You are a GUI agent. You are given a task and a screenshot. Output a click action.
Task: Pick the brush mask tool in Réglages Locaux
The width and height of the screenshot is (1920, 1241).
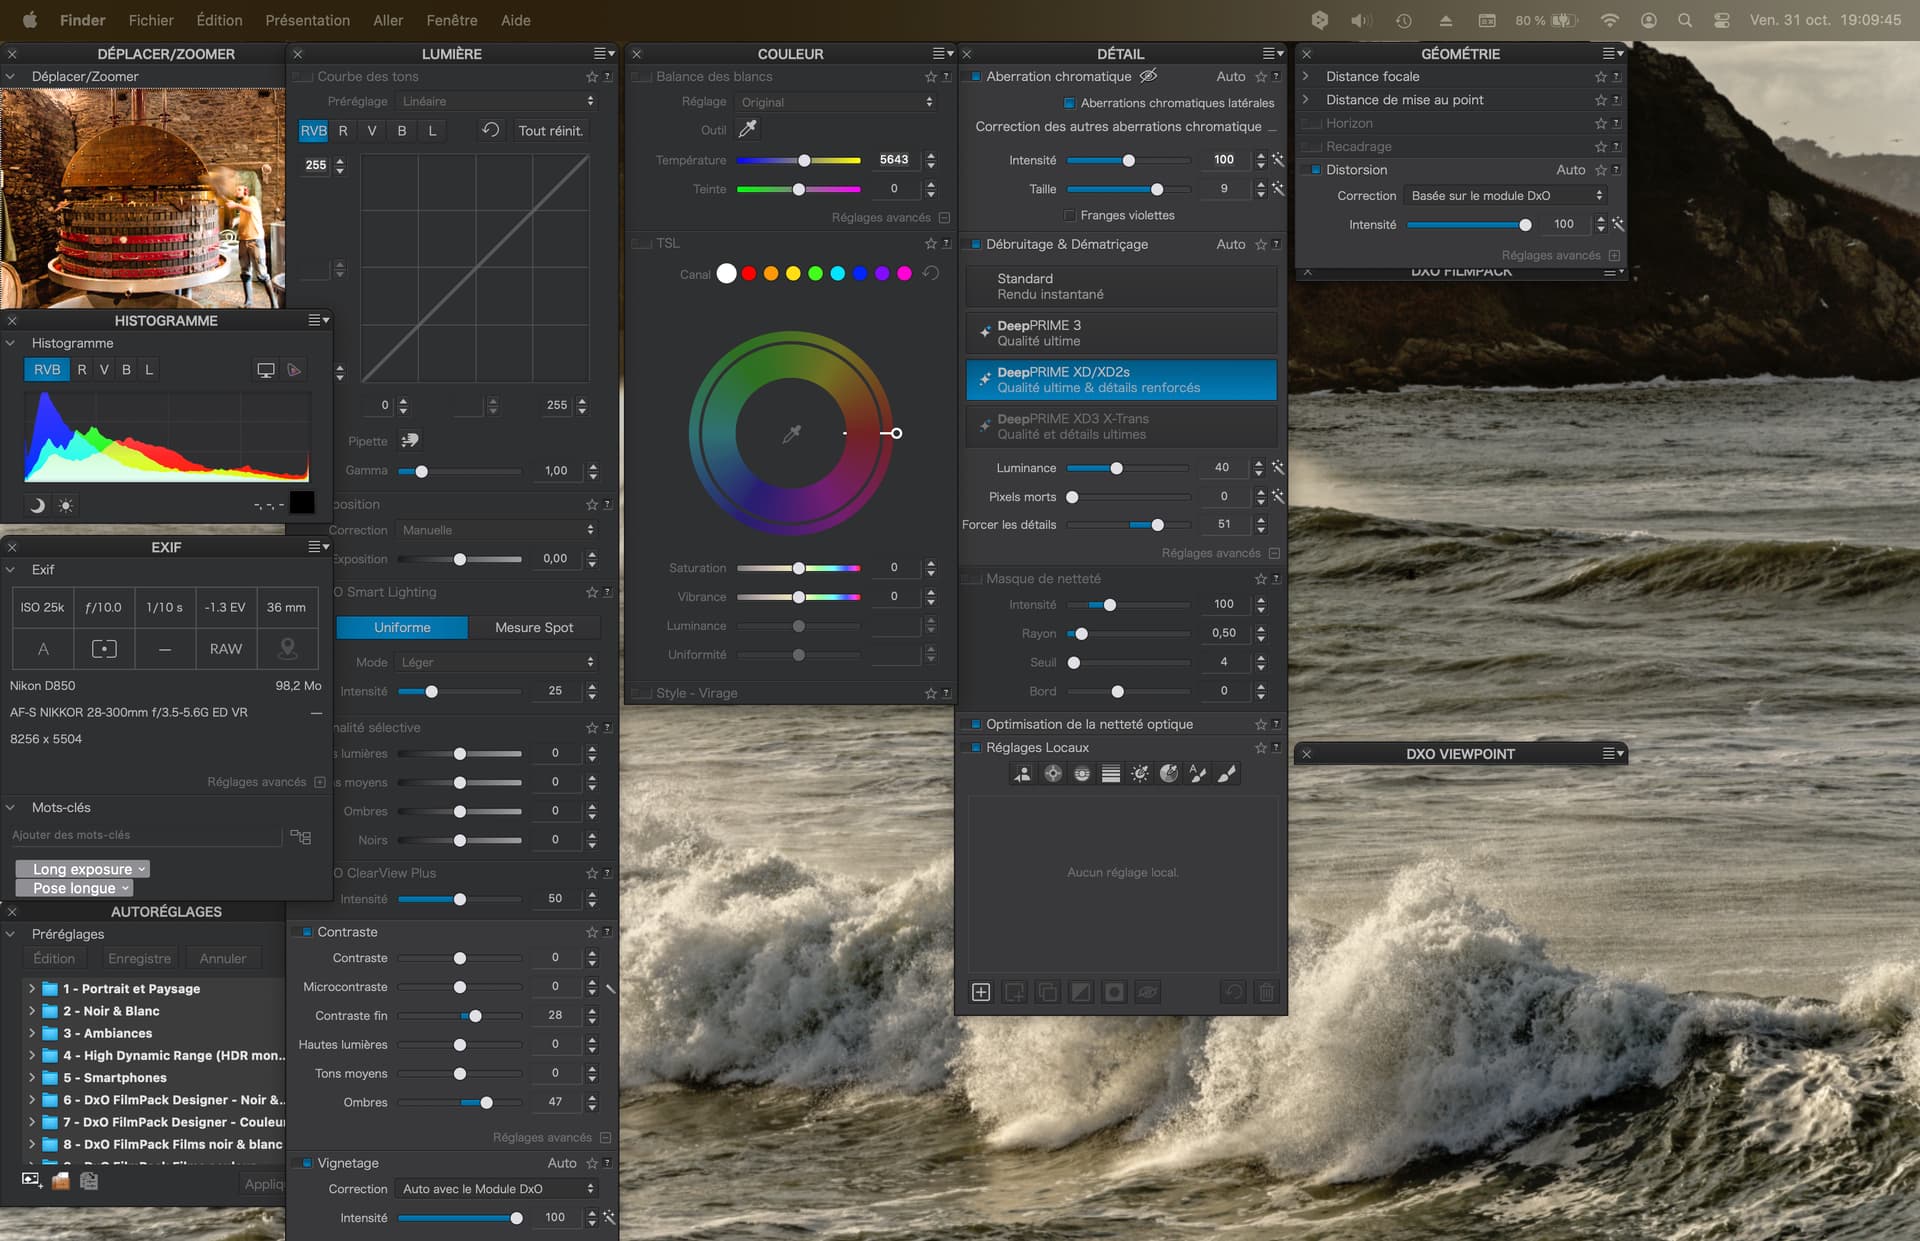[x=1227, y=774]
